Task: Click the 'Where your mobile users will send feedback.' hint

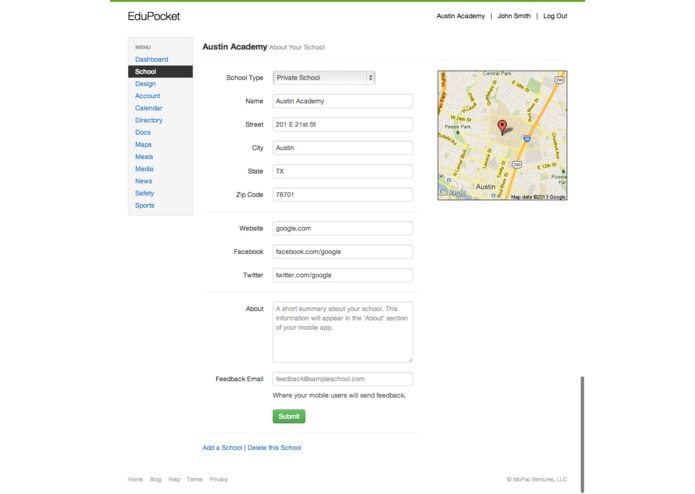Action: point(339,395)
